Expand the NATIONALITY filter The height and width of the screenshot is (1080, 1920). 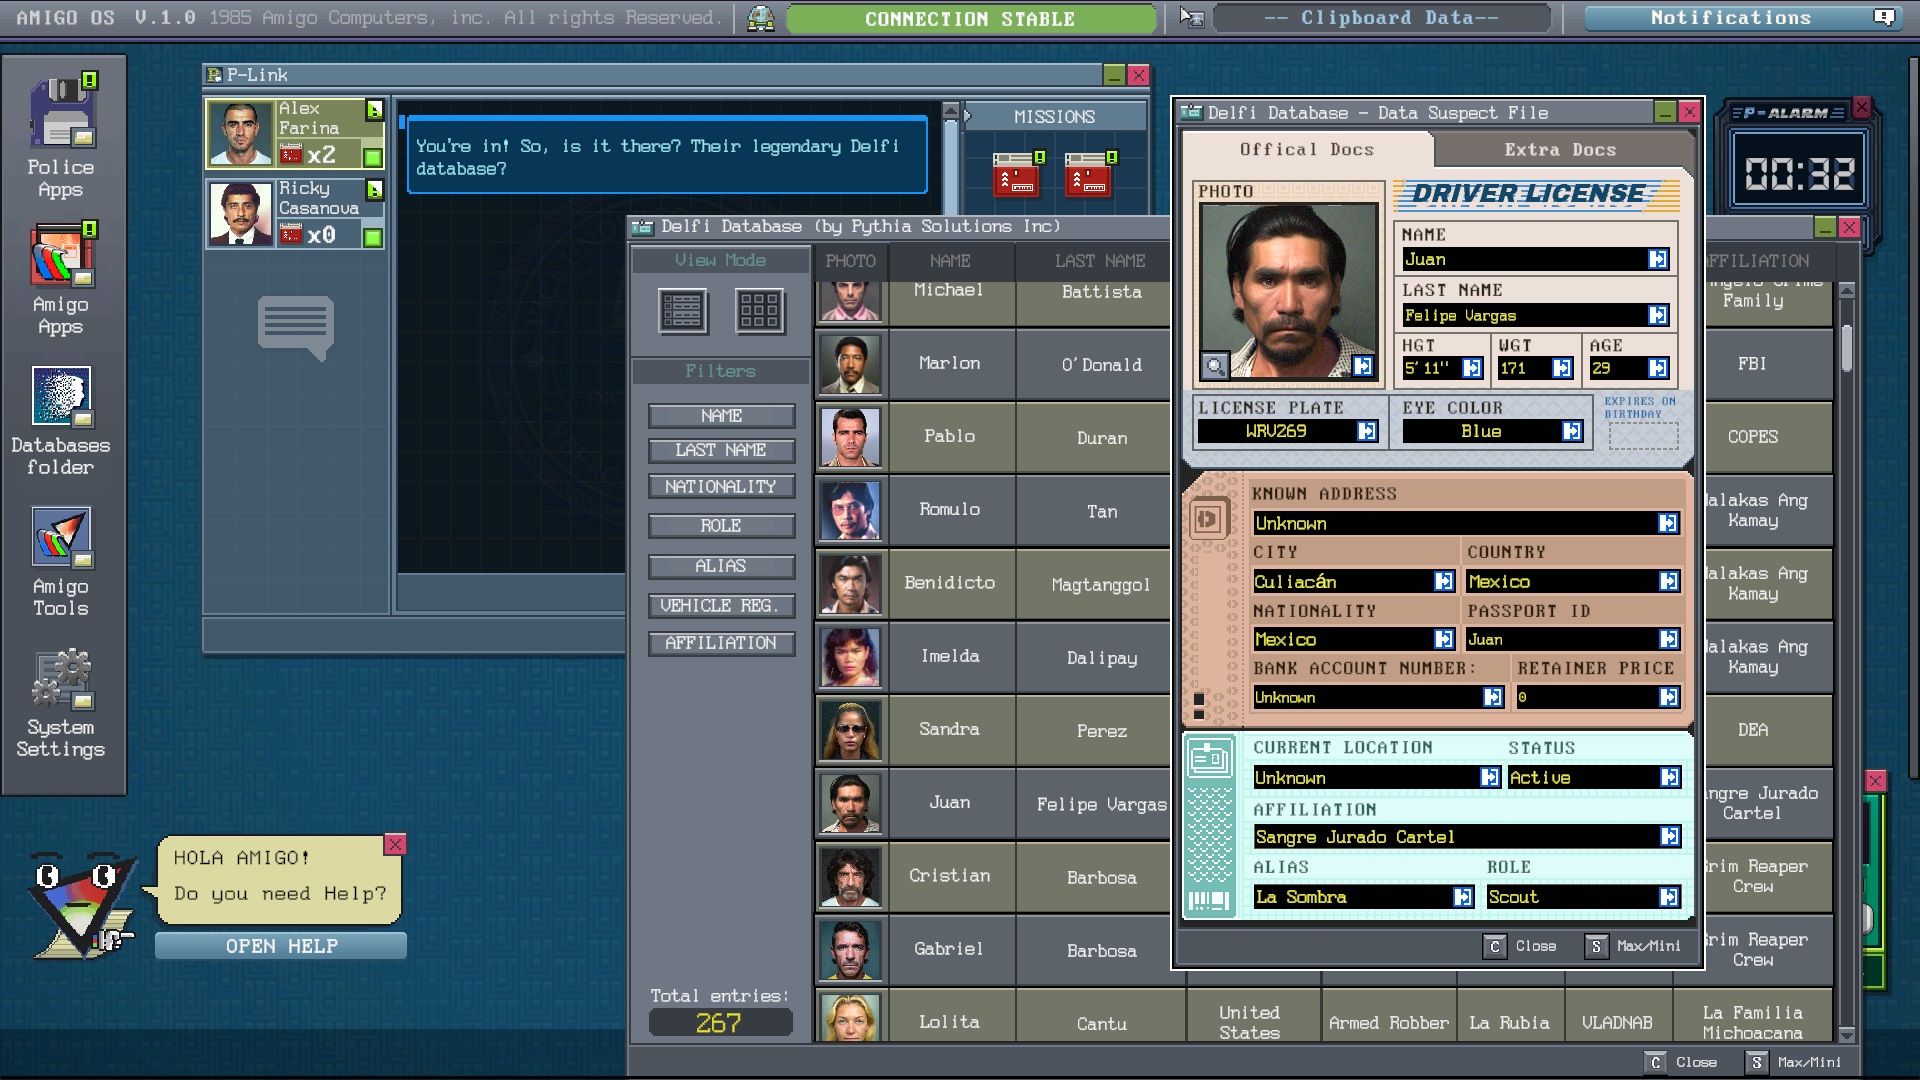(720, 487)
